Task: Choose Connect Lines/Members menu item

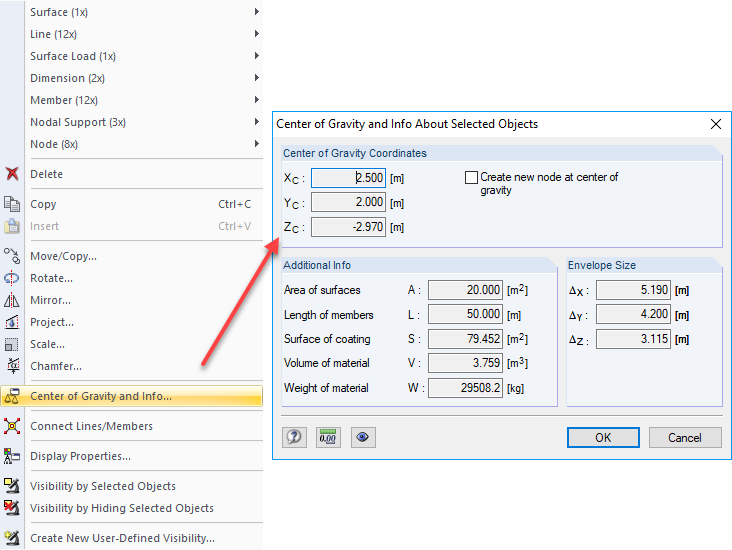Action: (91, 426)
